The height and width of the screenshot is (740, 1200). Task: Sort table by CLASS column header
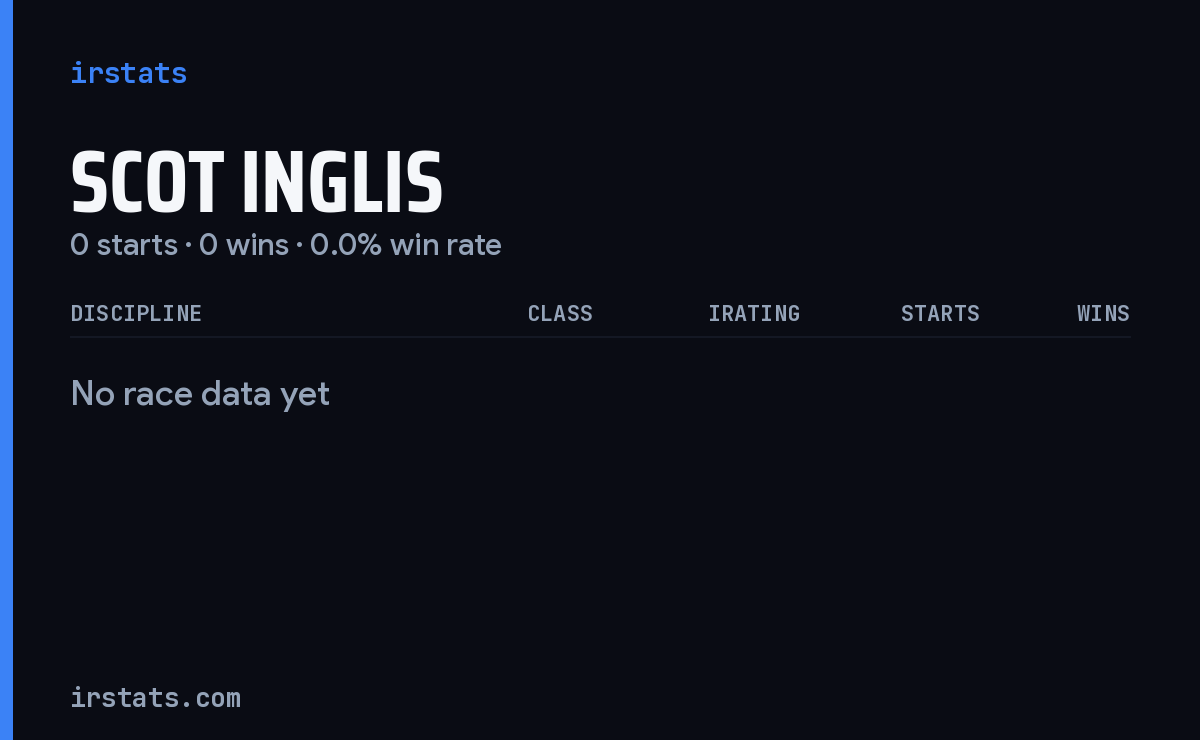560,313
